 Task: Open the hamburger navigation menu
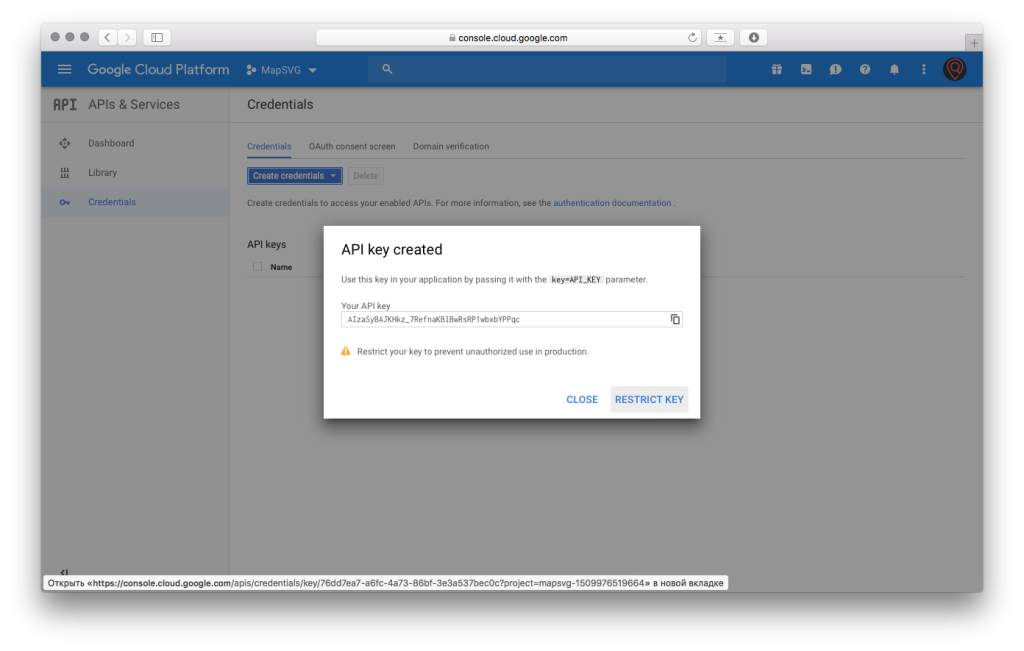click(x=65, y=70)
